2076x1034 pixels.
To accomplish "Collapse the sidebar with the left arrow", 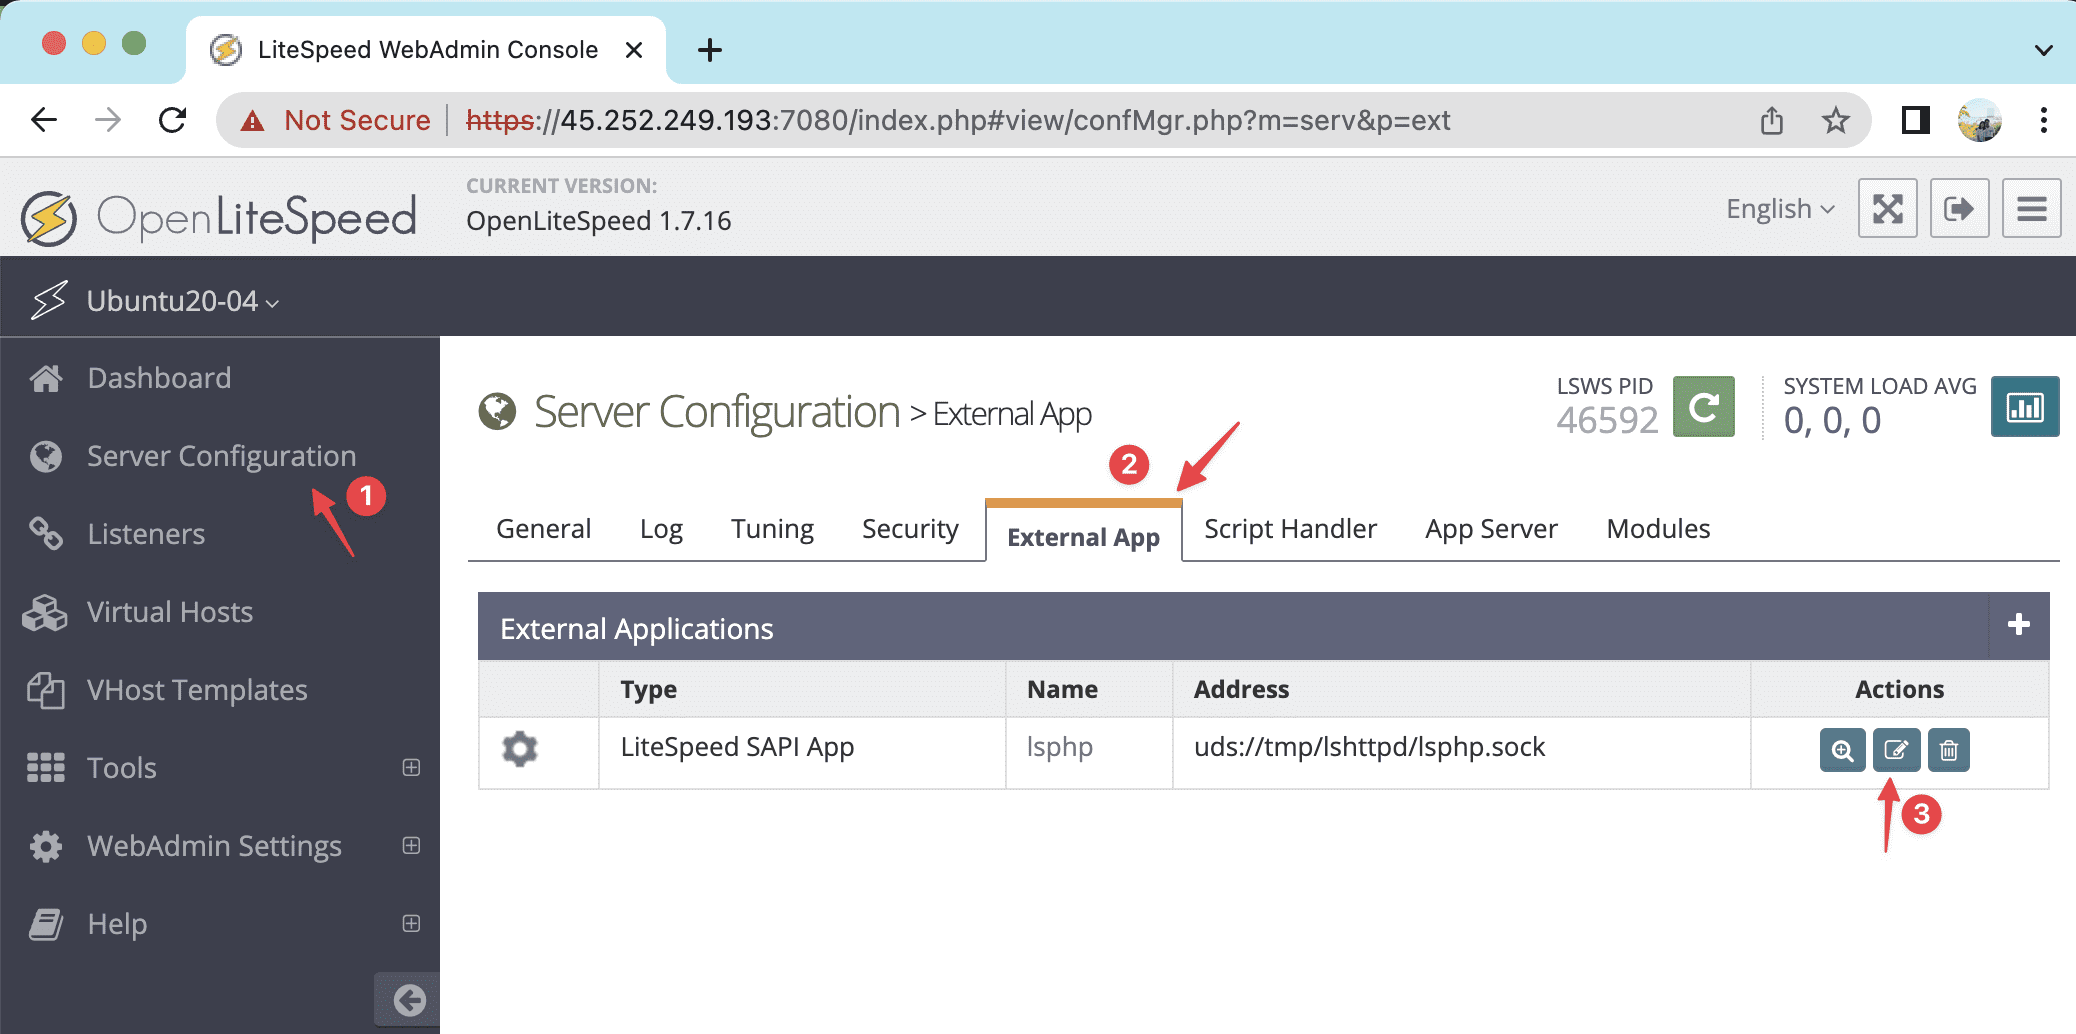I will 409,999.
